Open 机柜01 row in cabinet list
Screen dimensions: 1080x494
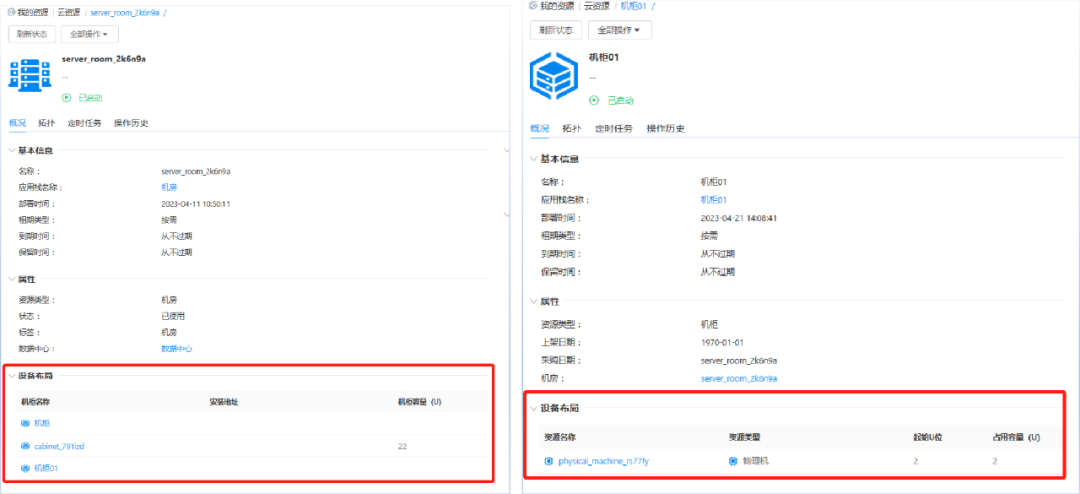click(x=46, y=468)
